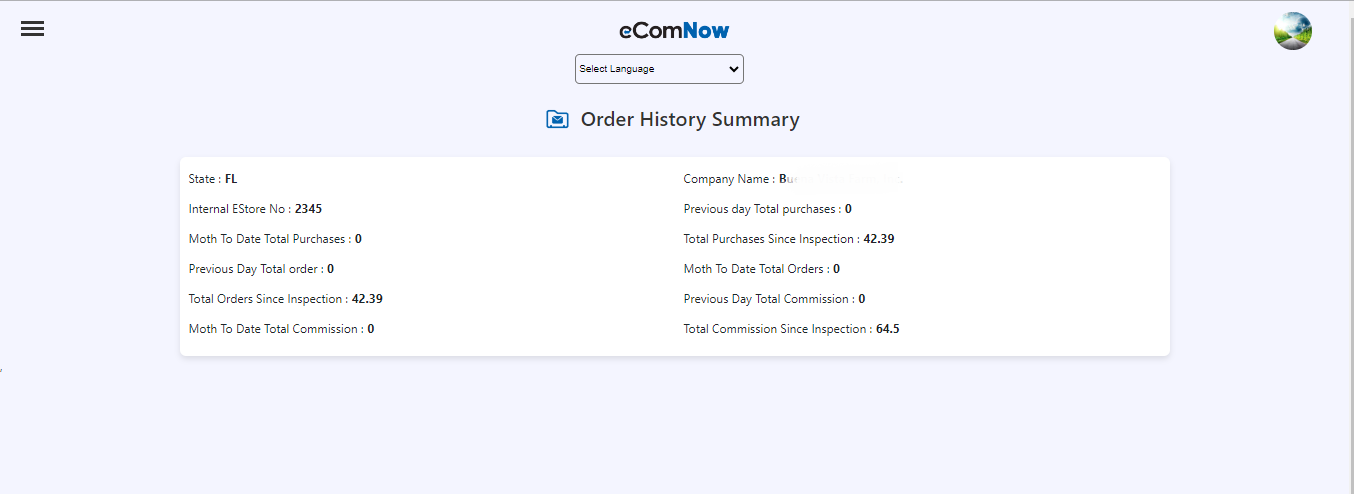Click the chevron arrow on the language selector
Viewport: 1354px width, 494px height.
(734, 69)
